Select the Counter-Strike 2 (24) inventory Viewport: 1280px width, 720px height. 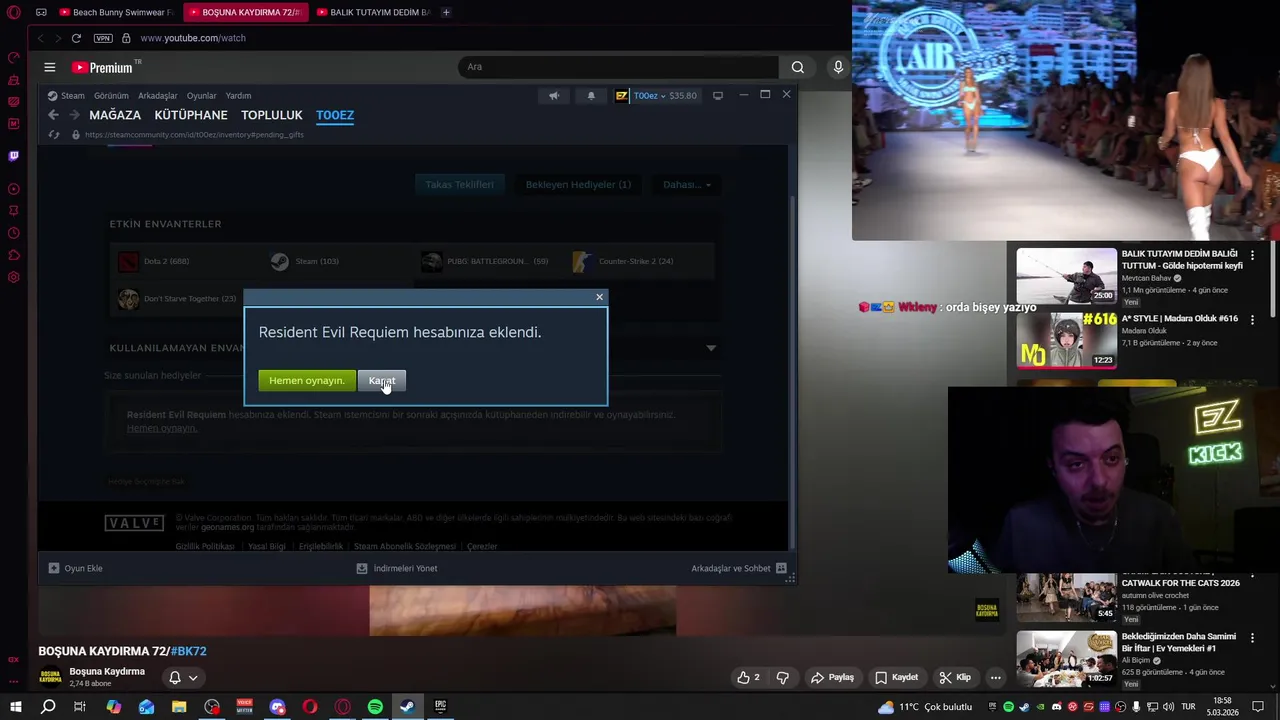[635, 262]
